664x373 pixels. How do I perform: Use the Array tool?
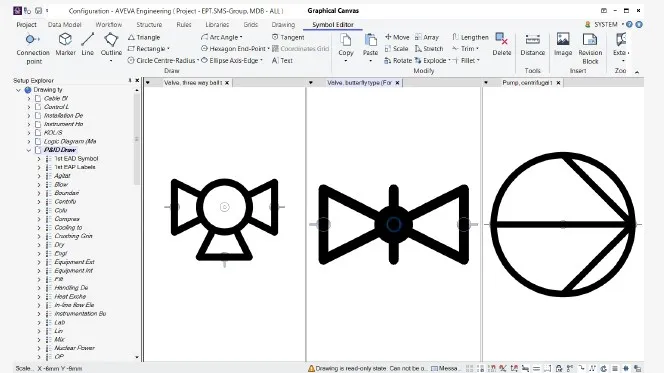coord(426,37)
